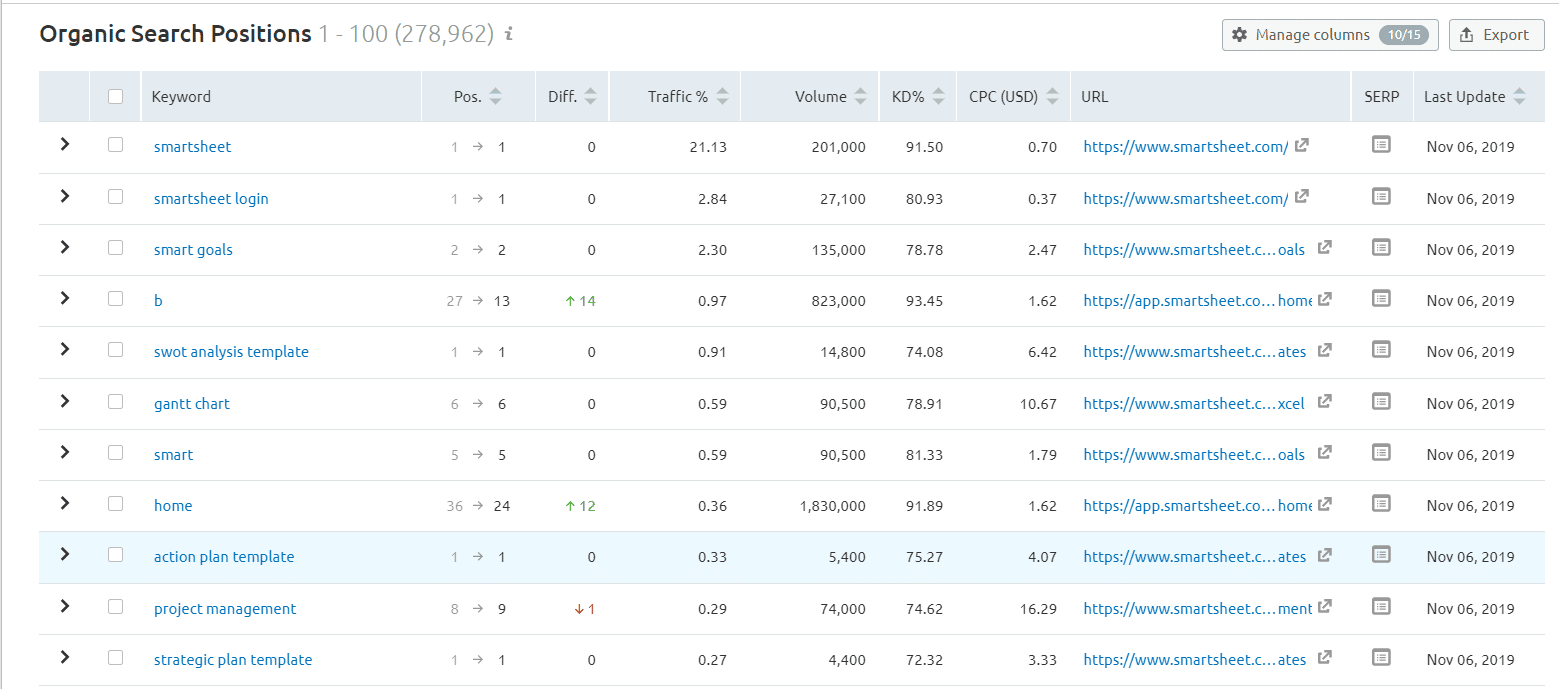View SERP snapshot for strategic plan template
The width and height of the screenshot is (1559, 689).
[x=1381, y=657]
